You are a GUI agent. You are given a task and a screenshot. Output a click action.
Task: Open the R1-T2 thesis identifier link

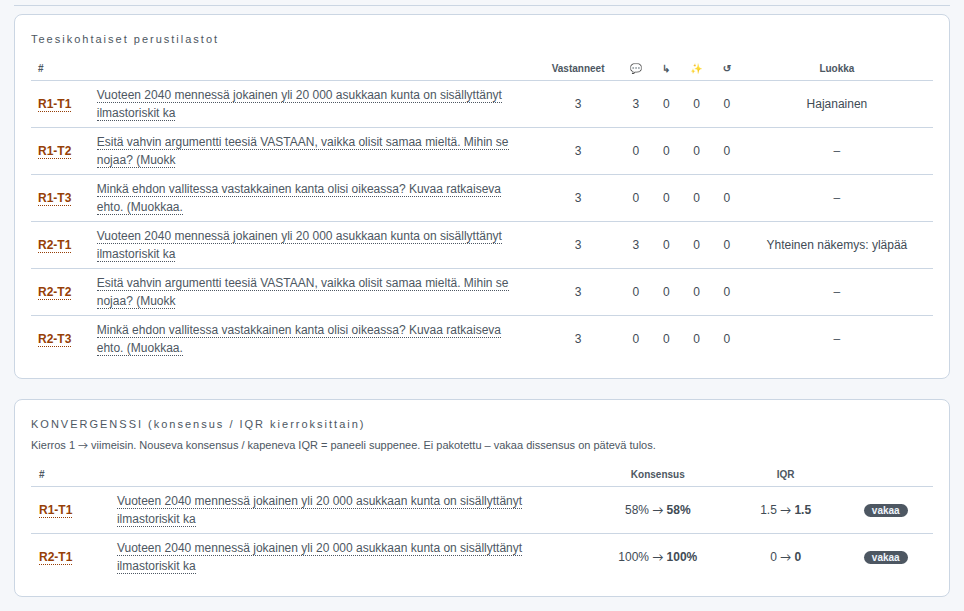(55, 151)
